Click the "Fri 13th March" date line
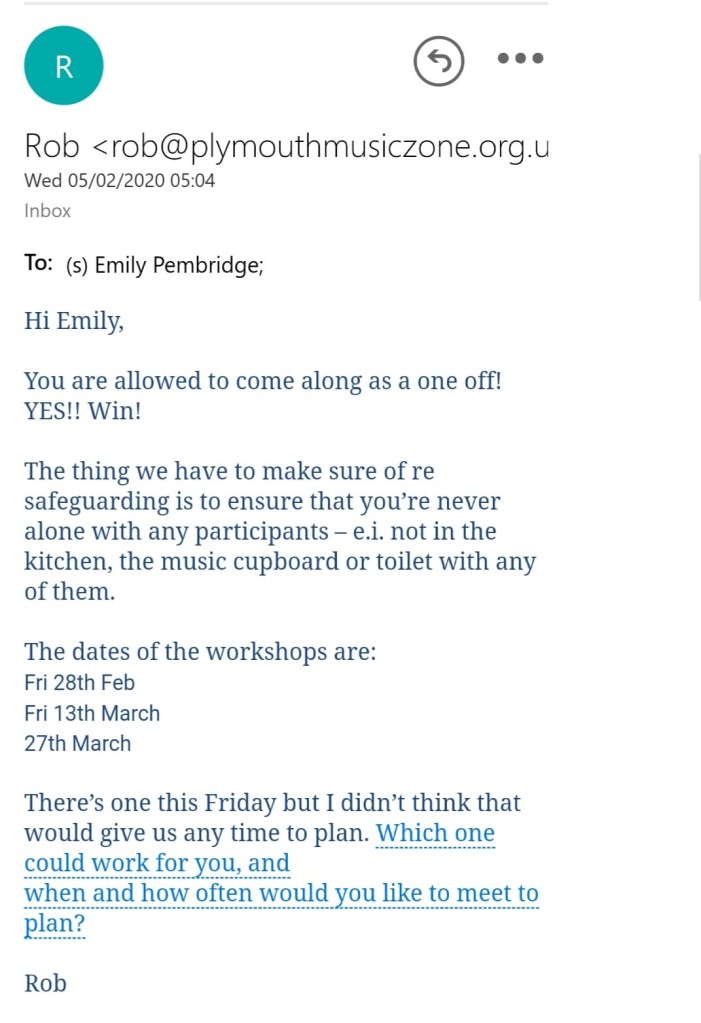 pos(91,713)
